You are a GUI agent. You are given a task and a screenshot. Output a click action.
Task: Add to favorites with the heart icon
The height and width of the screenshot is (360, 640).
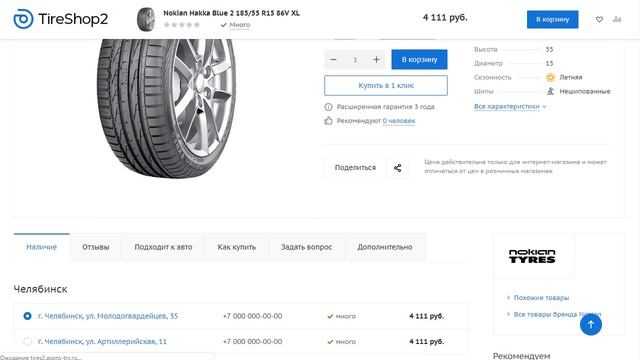599,19
